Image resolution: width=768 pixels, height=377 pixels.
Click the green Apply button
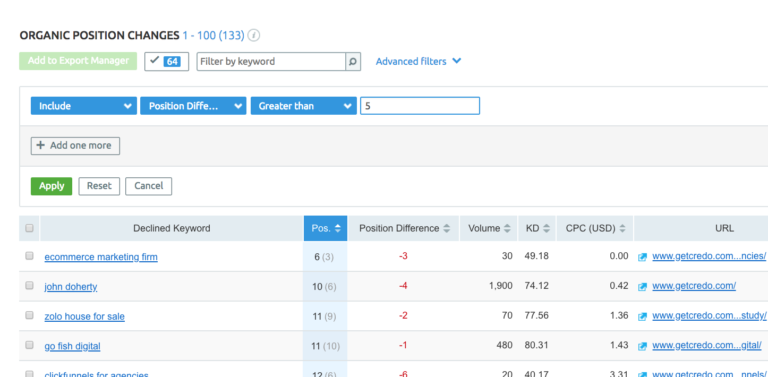51,186
